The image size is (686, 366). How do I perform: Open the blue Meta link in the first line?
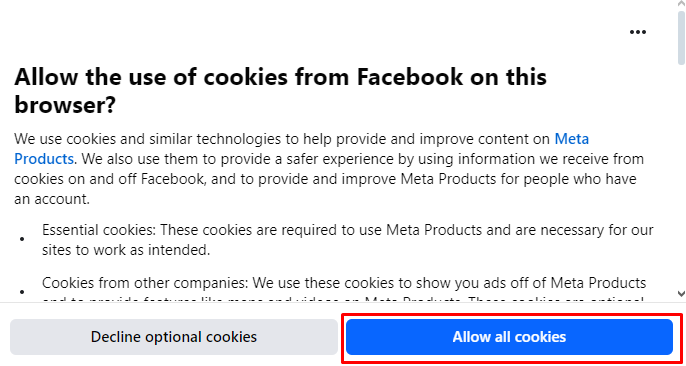[x=572, y=139]
